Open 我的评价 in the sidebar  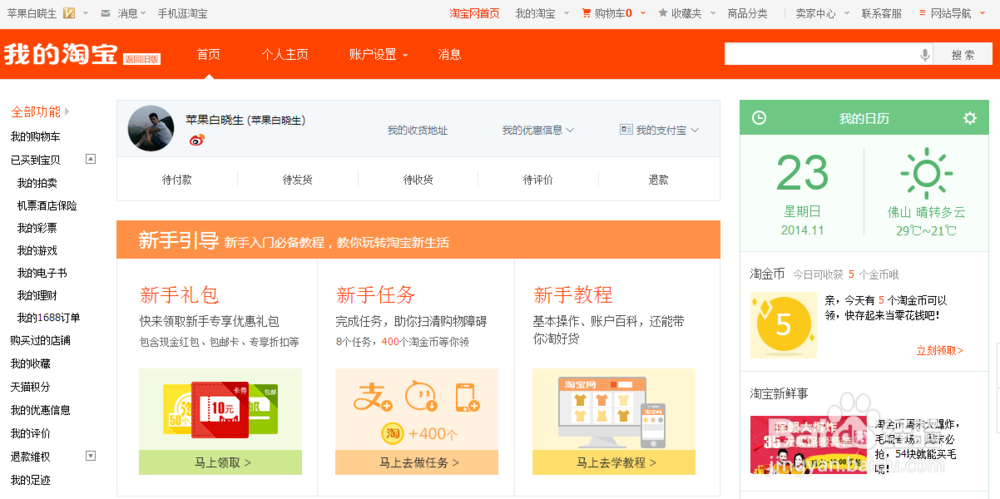click(x=30, y=433)
